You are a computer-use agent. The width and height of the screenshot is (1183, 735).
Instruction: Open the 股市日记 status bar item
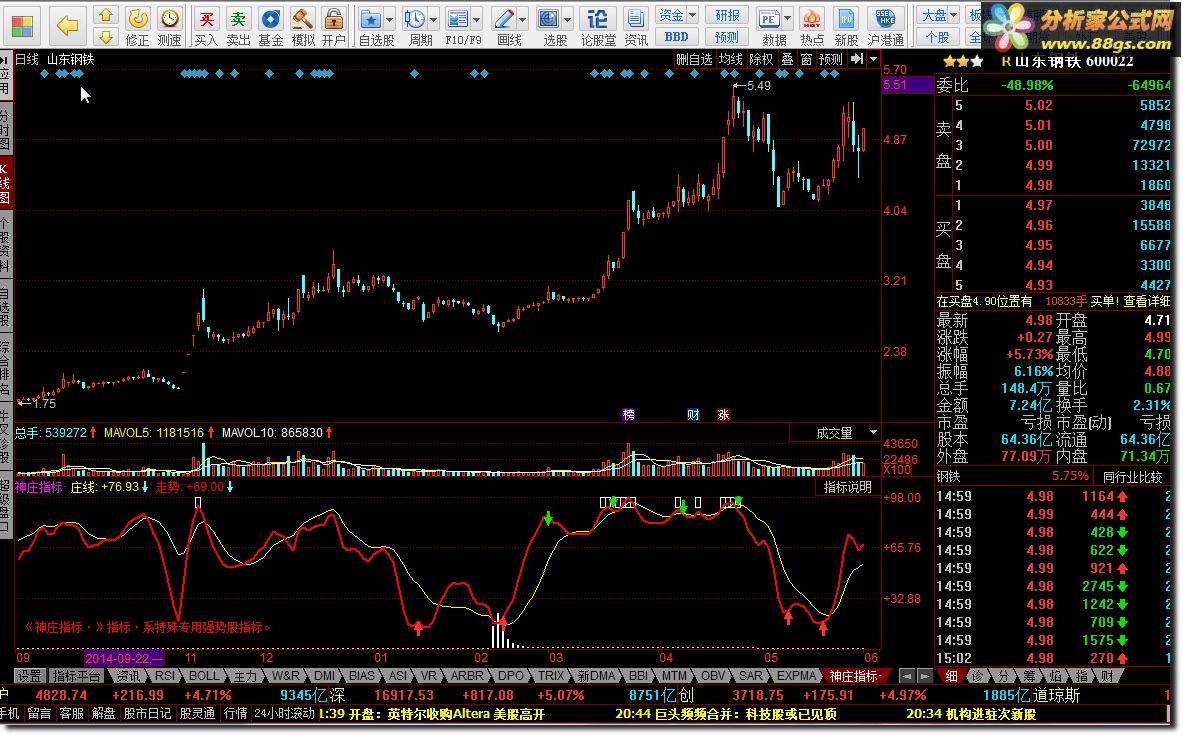click(x=146, y=713)
